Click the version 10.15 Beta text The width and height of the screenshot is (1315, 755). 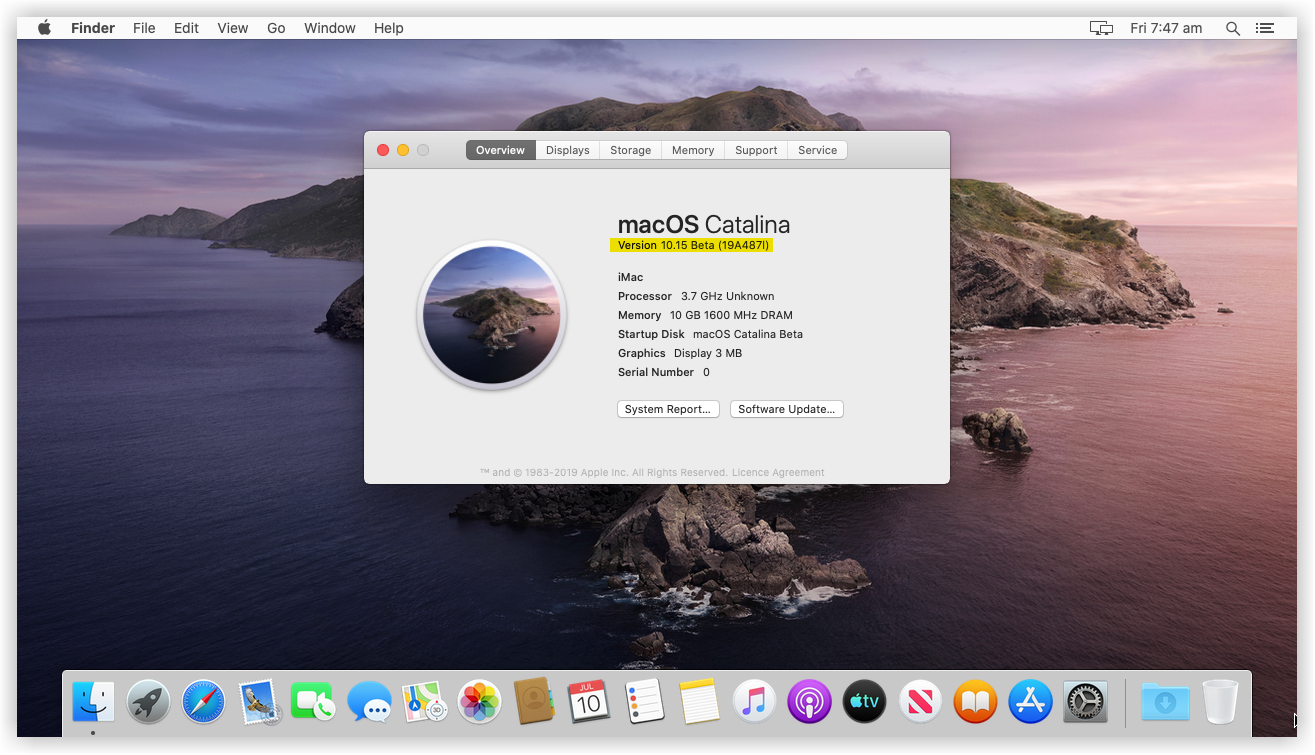click(x=694, y=245)
